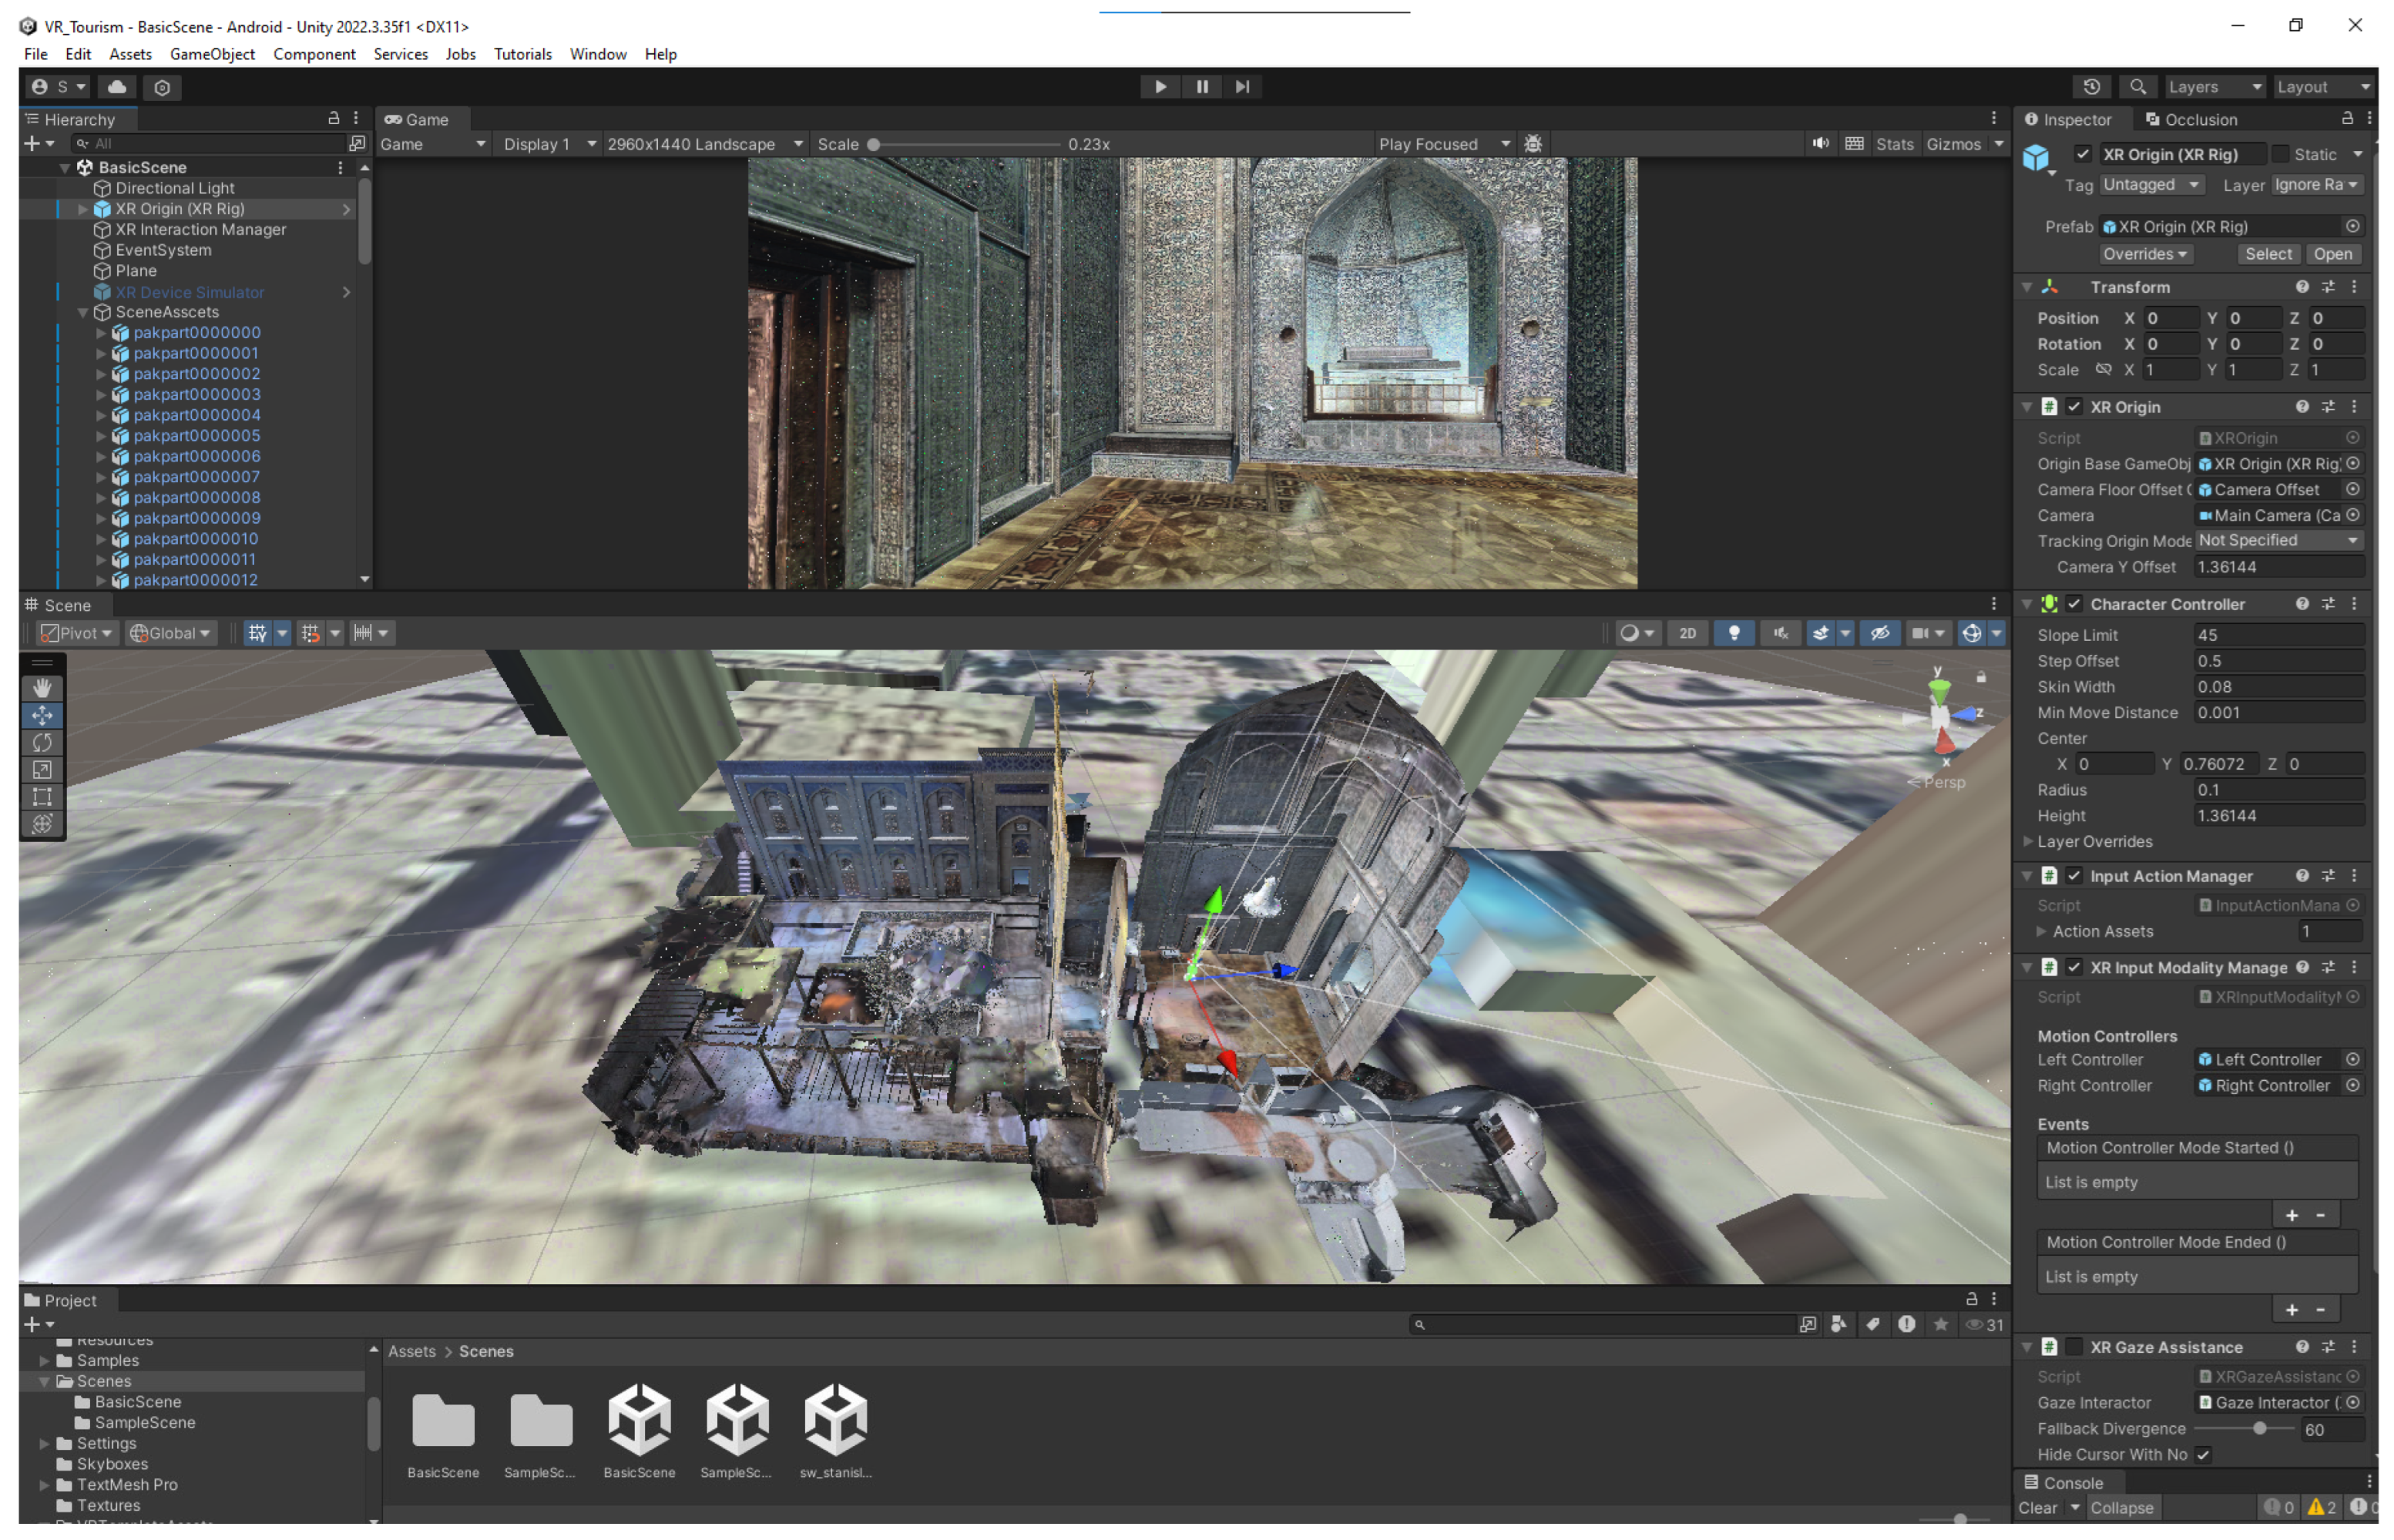The height and width of the screenshot is (1540, 2394).
Task: Uncheck Hide Cursor With No checkbox
Action: click(x=2203, y=1454)
